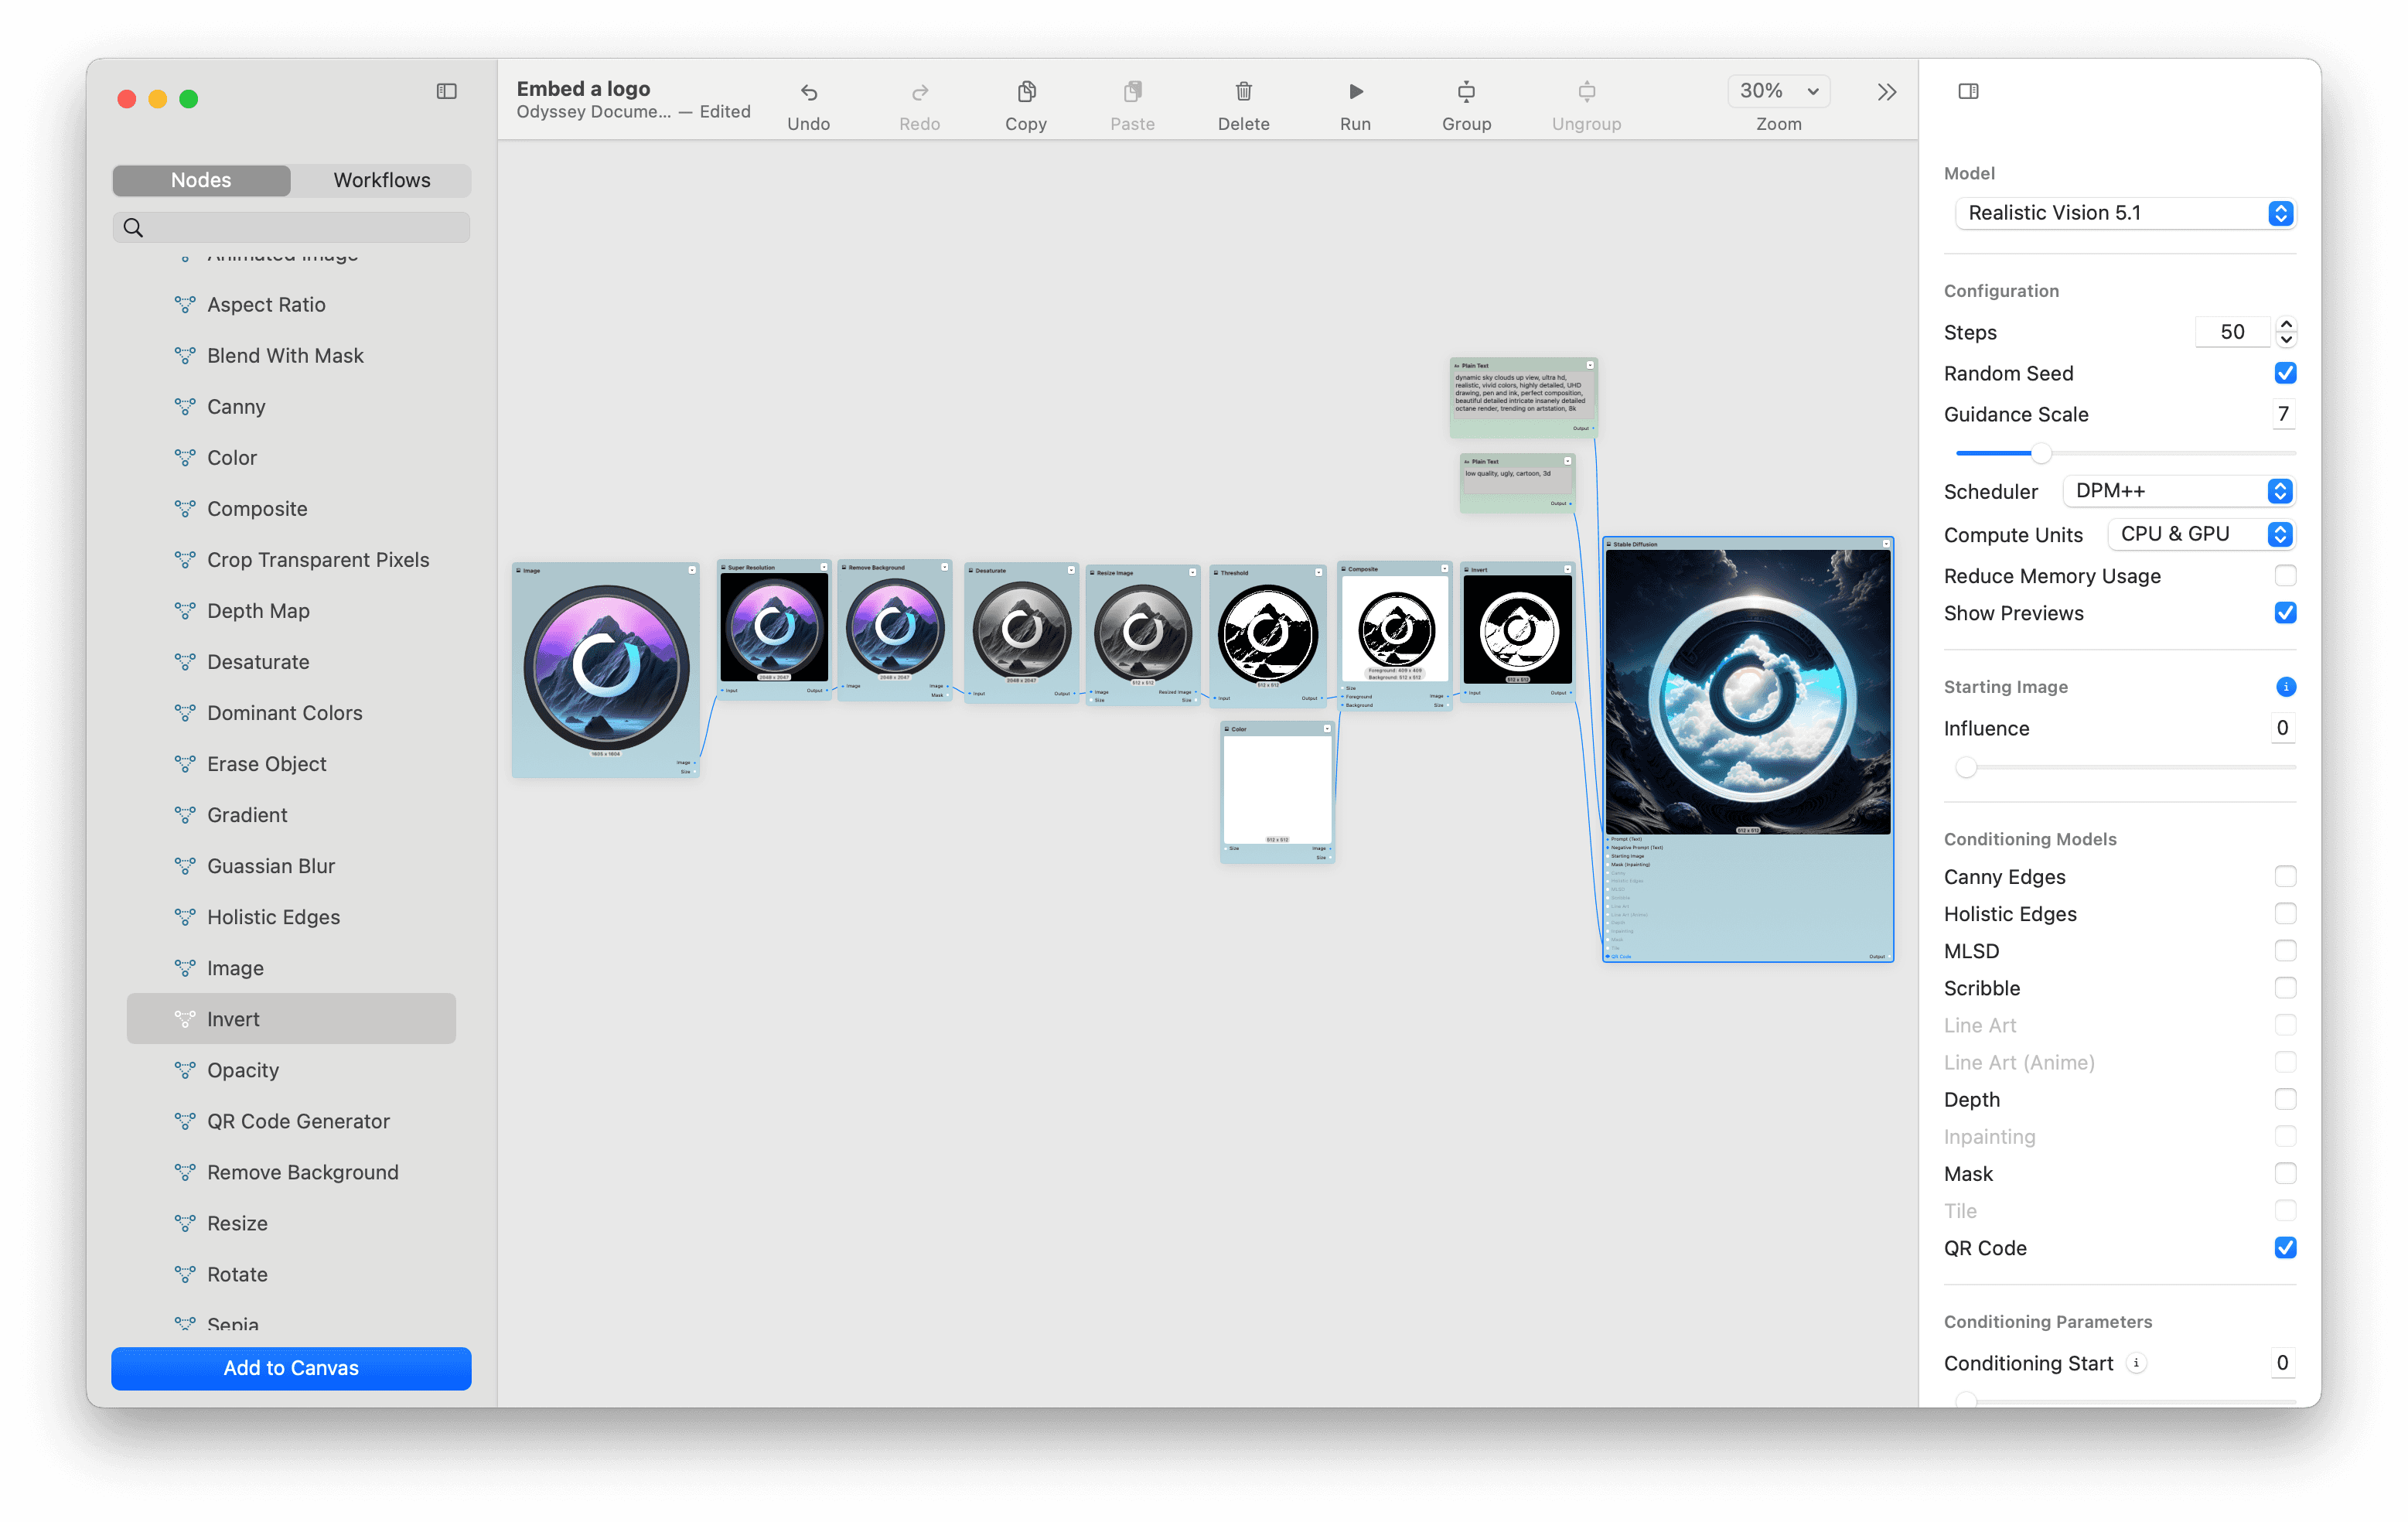Click the Aspect Ratio node icon
The image size is (2408, 1522).
(x=185, y=304)
